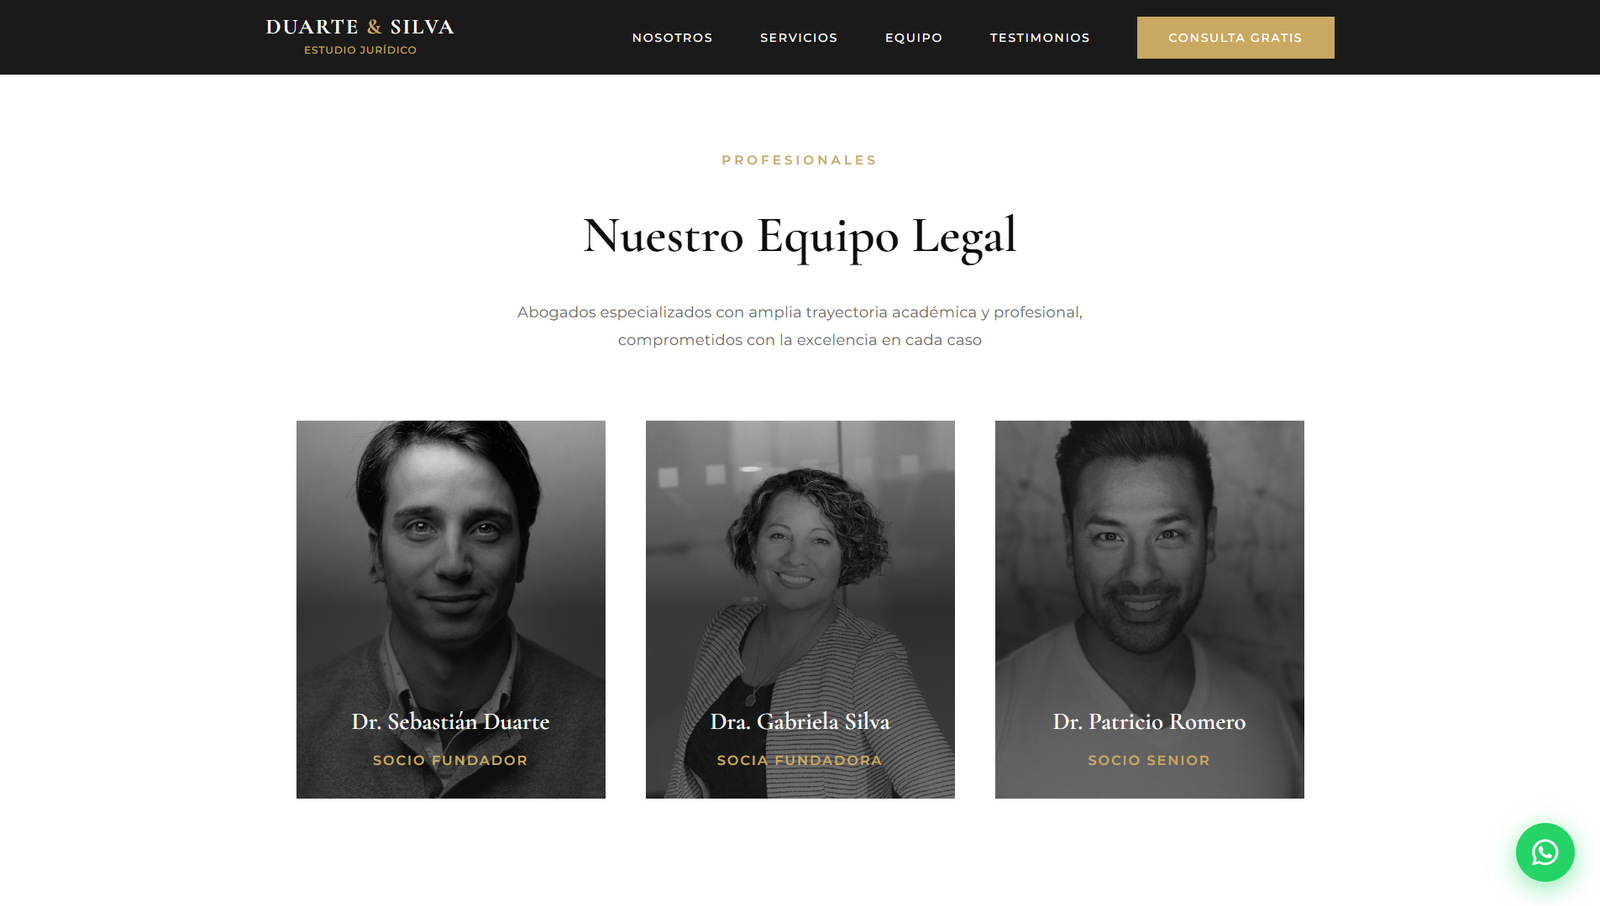Click the name Dr. Sebastián Duarte

pos(451,722)
